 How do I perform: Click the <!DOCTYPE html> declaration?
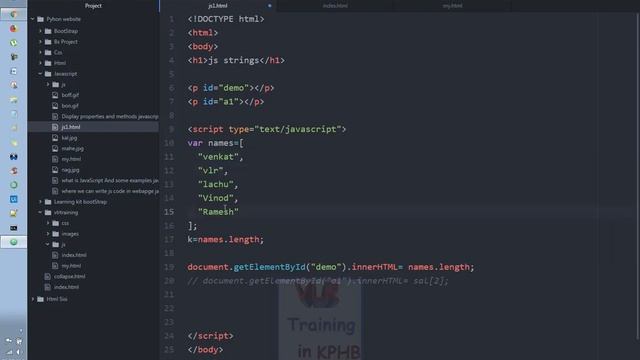(x=226, y=19)
